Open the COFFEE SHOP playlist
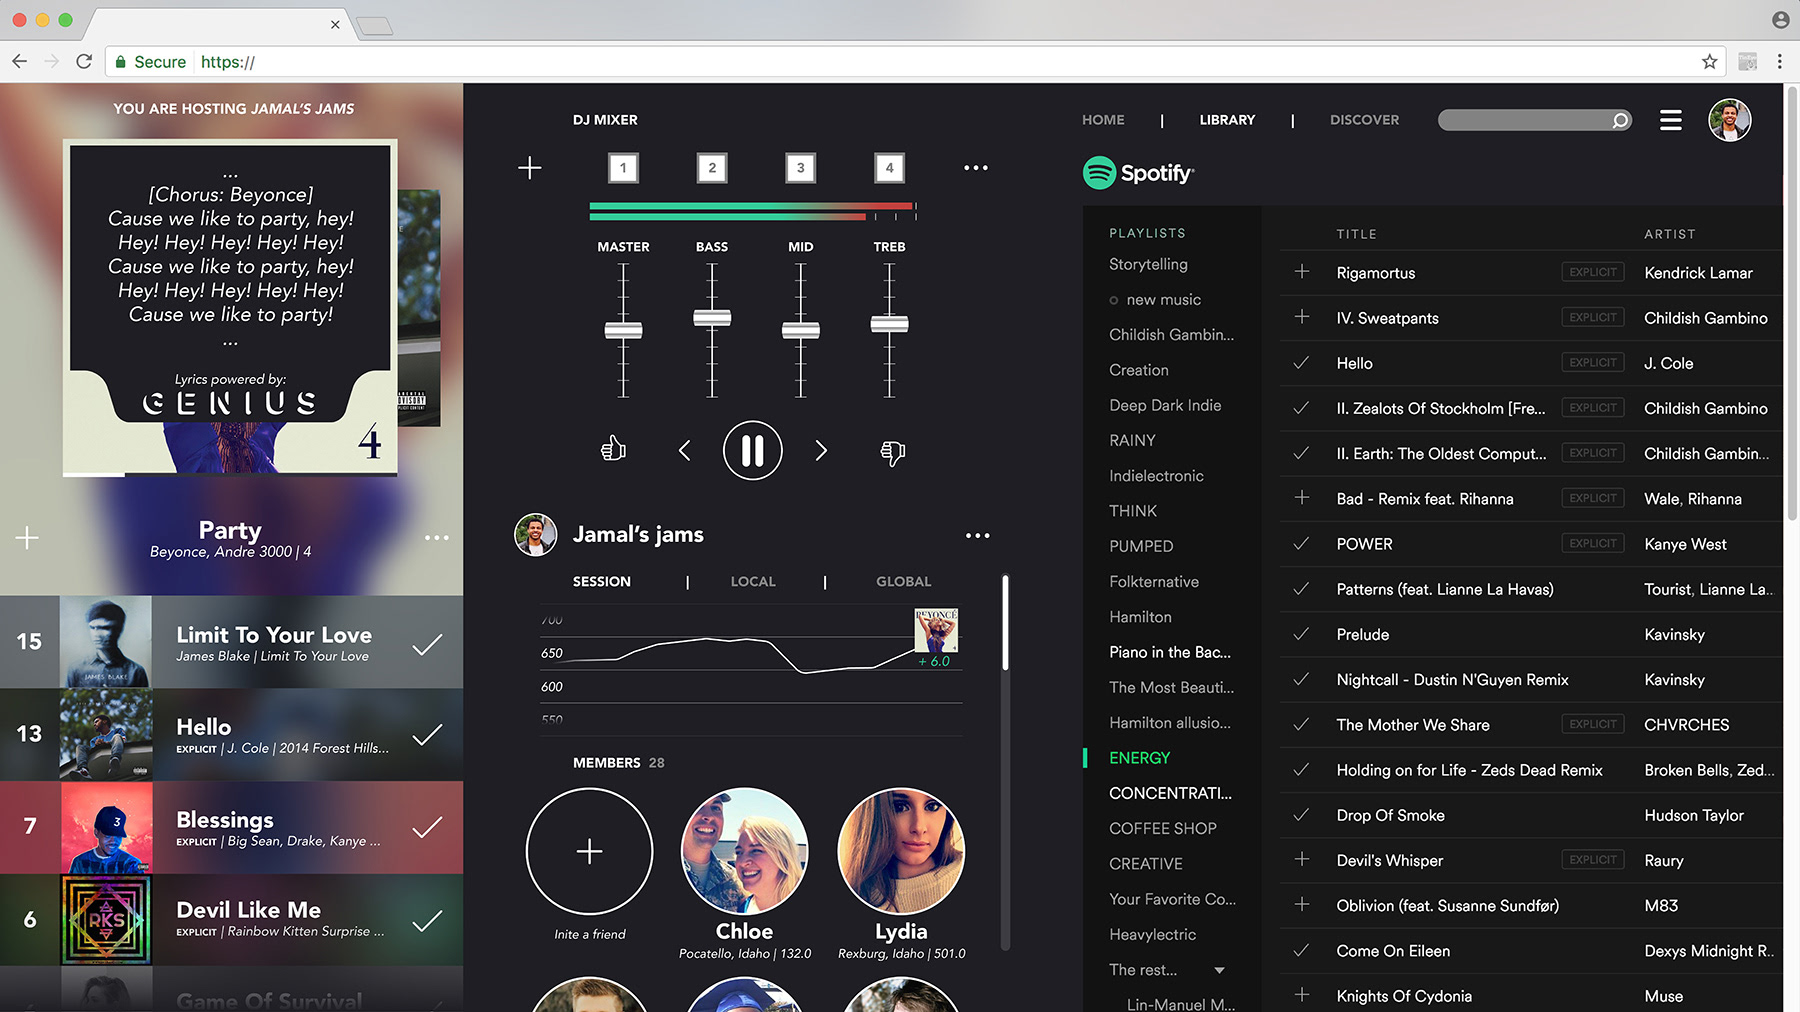This screenshot has width=1800, height=1012. point(1163,828)
